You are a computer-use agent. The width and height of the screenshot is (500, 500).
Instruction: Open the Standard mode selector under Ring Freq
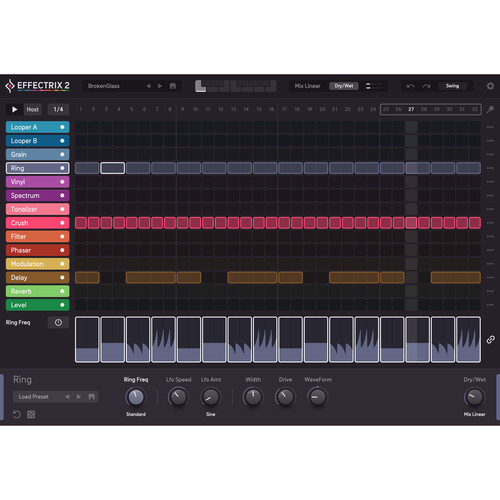coord(136,414)
